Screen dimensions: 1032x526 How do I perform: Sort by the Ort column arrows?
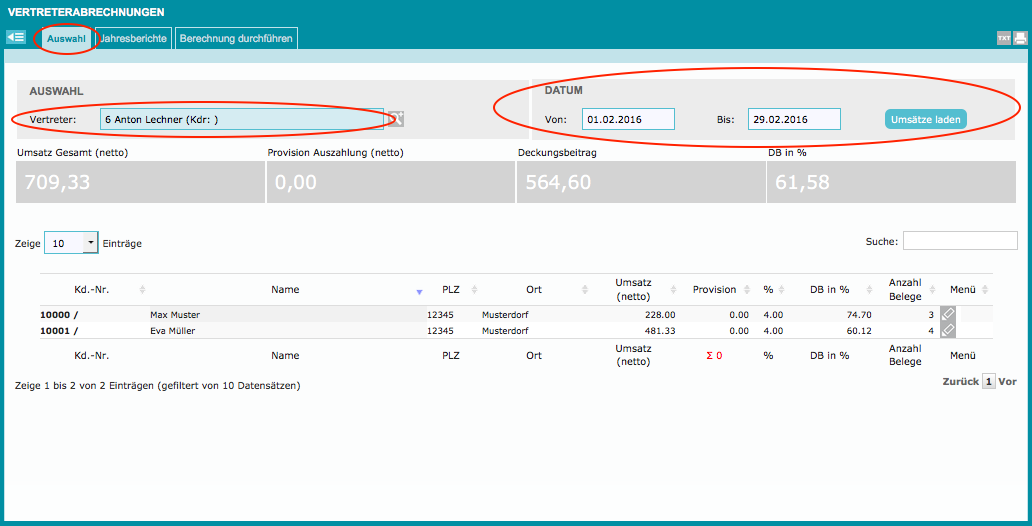coord(534,290)
